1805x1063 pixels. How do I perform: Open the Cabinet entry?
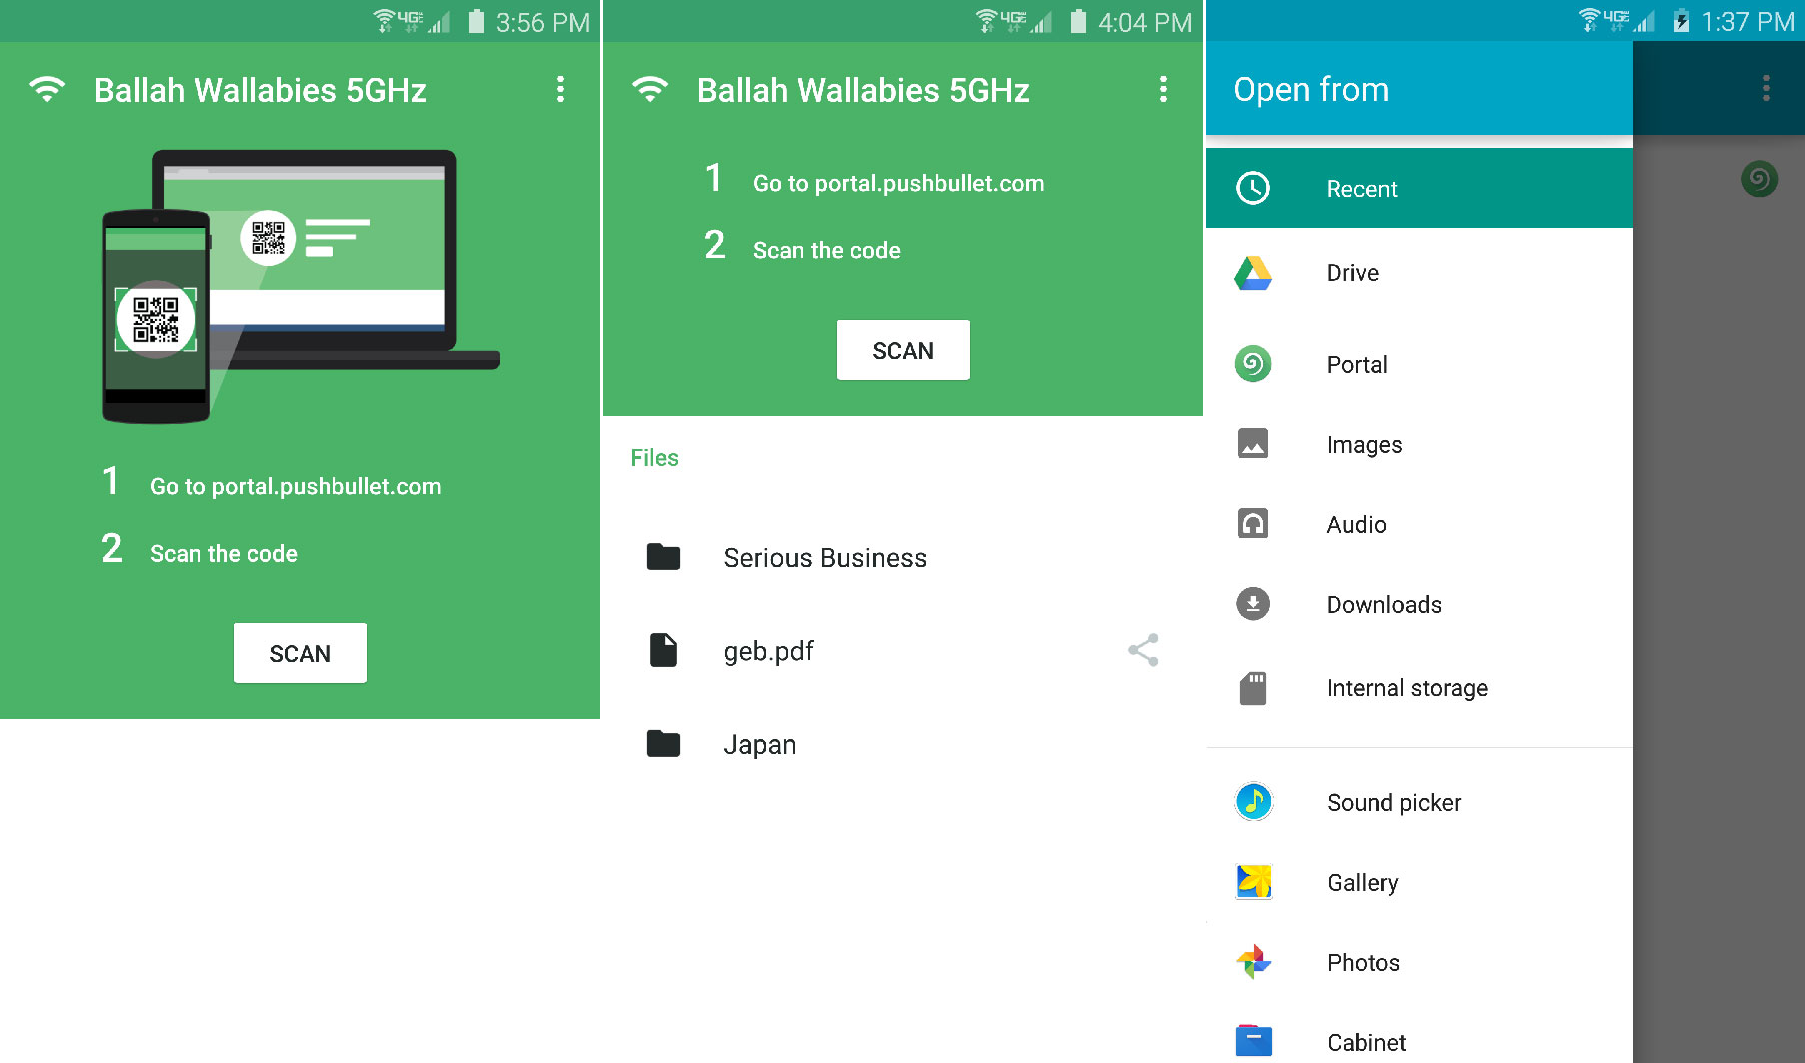point(1365,1041)
